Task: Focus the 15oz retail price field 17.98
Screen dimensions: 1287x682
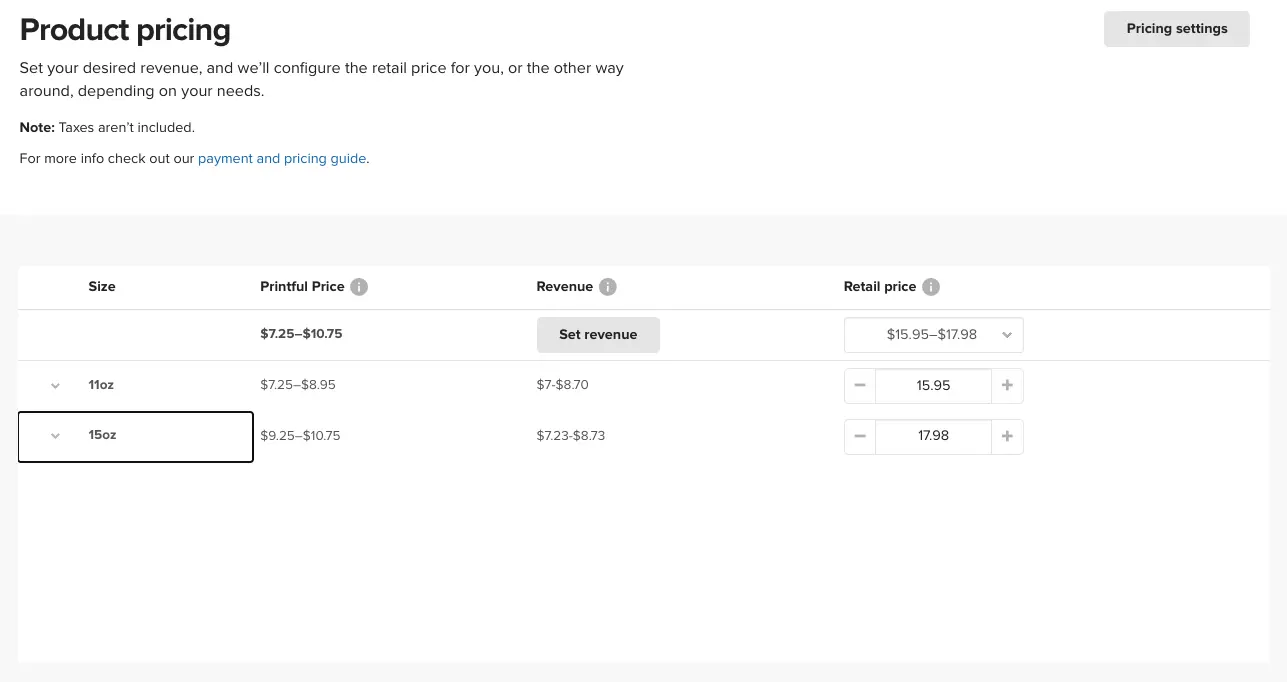Action: point(933,436)
